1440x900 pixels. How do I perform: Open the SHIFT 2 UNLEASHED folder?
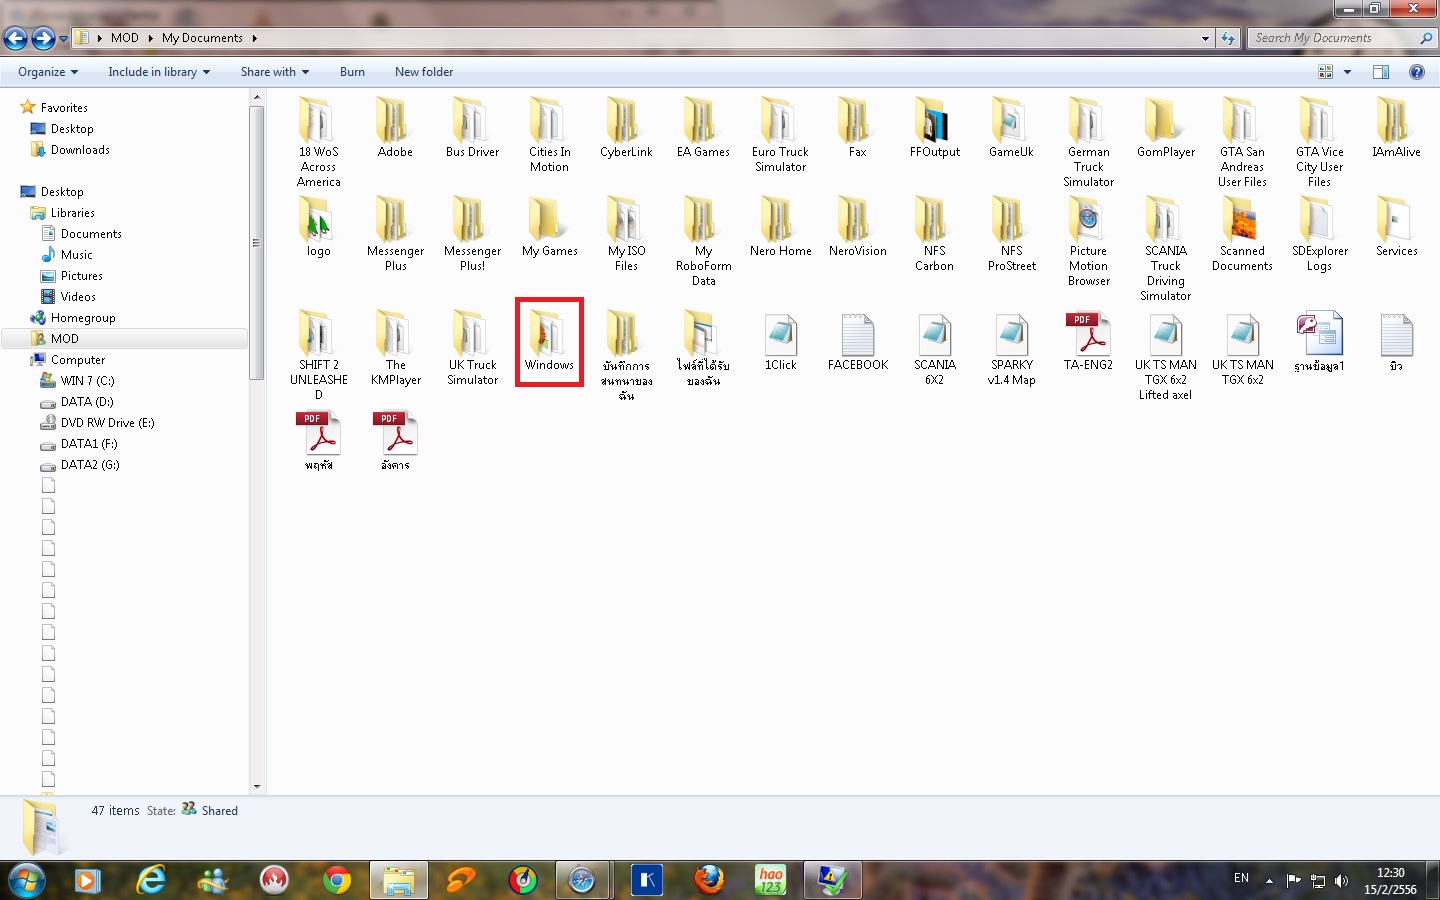pyautogui.click(x=319, y=355)
